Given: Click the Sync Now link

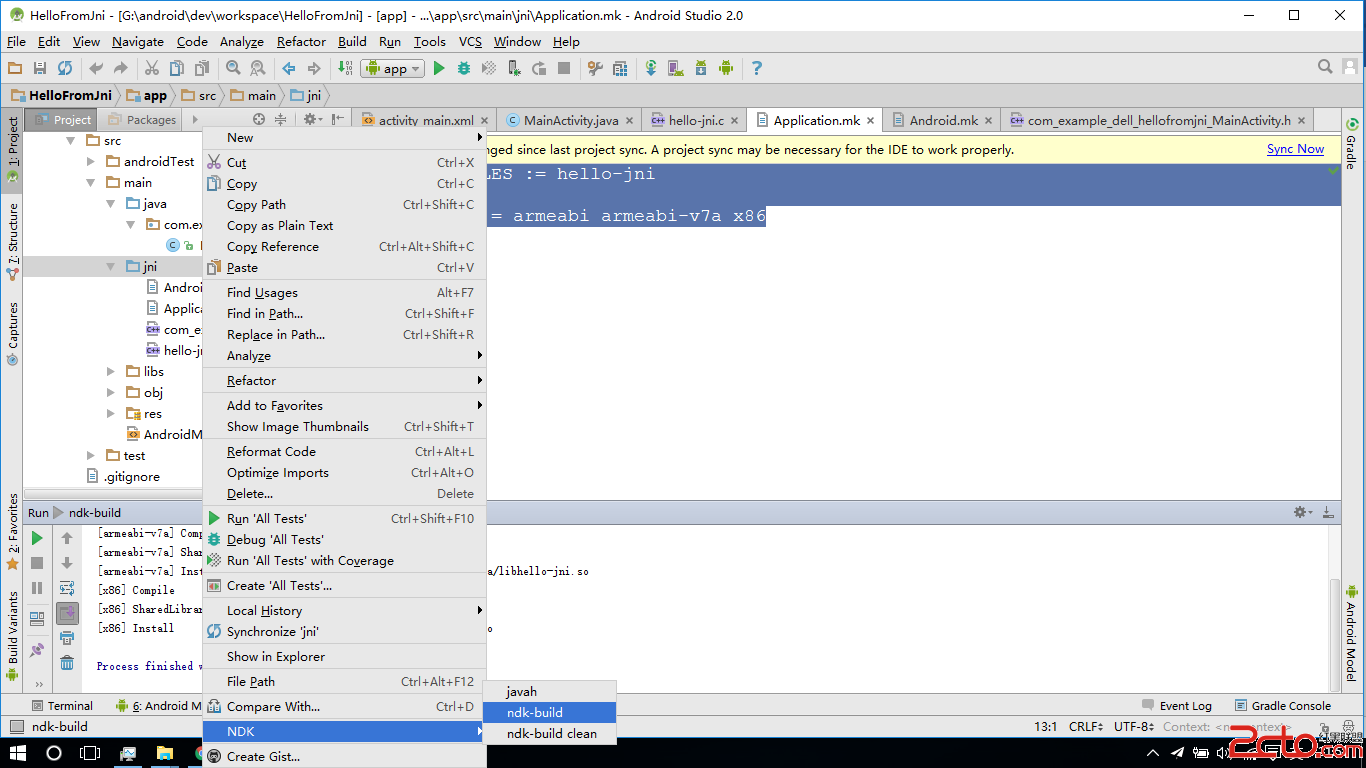Looking at the screenshot, I should click(x=1295, y=149).
